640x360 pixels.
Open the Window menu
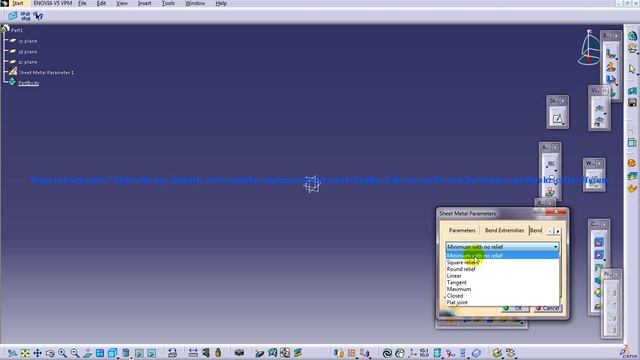pyautogui.click(x=195, y=3)
